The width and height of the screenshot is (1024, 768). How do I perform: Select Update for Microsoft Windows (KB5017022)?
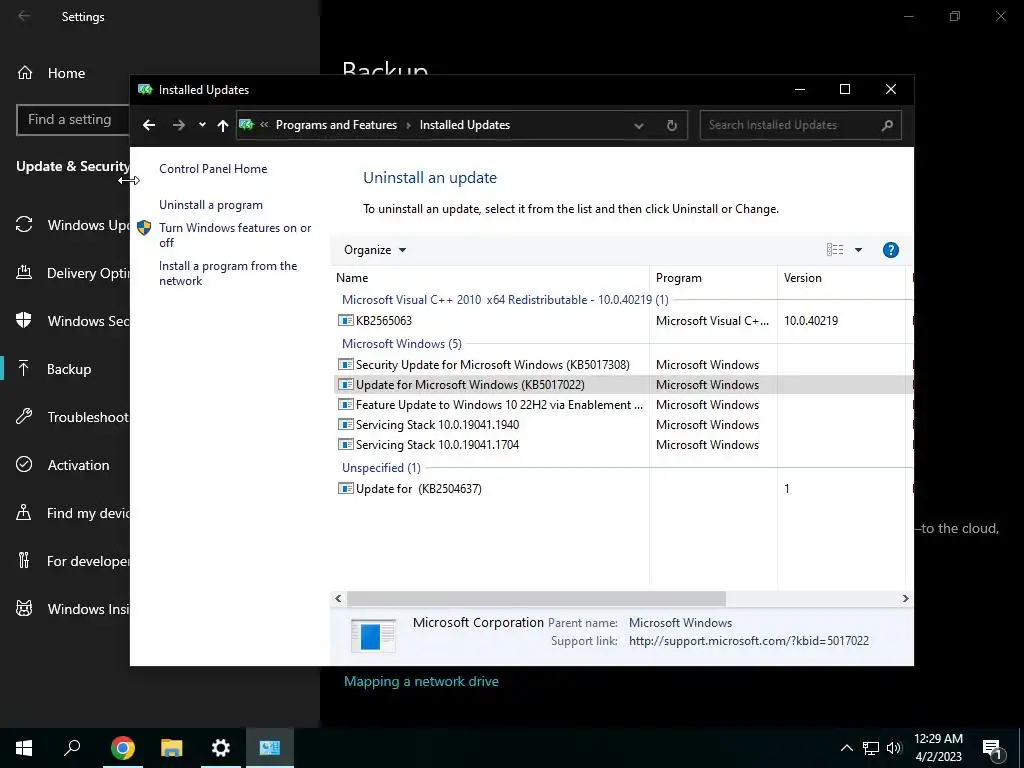[622, 385]
